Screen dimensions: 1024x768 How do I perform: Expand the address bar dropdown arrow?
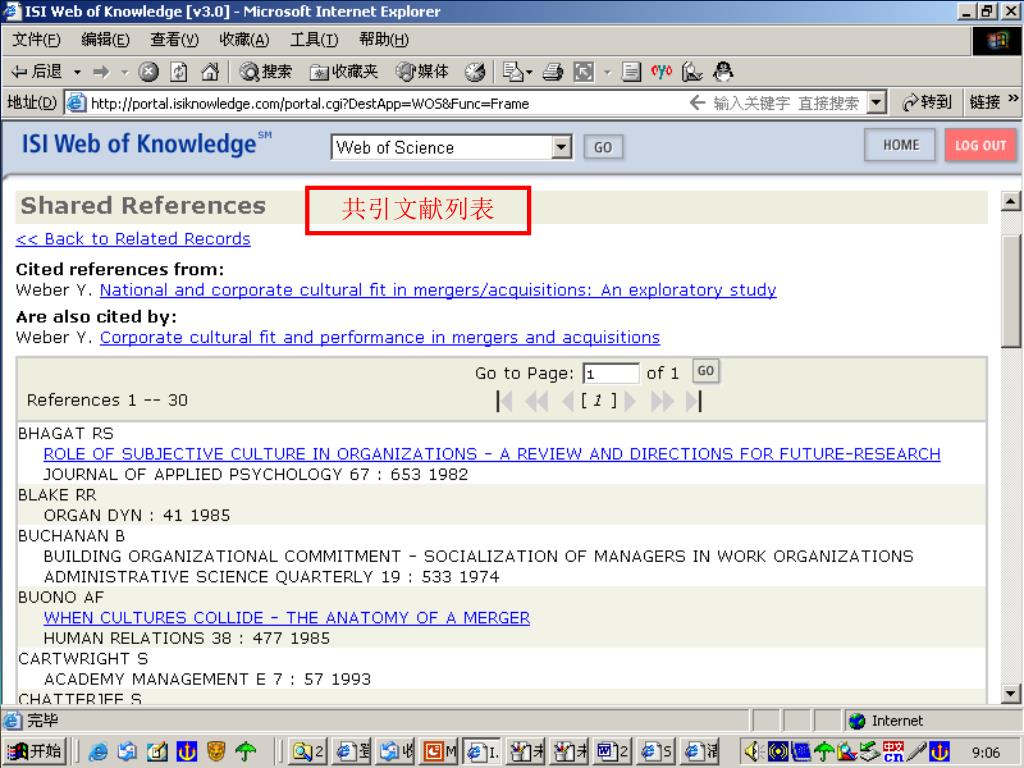(x=877, y=103)
